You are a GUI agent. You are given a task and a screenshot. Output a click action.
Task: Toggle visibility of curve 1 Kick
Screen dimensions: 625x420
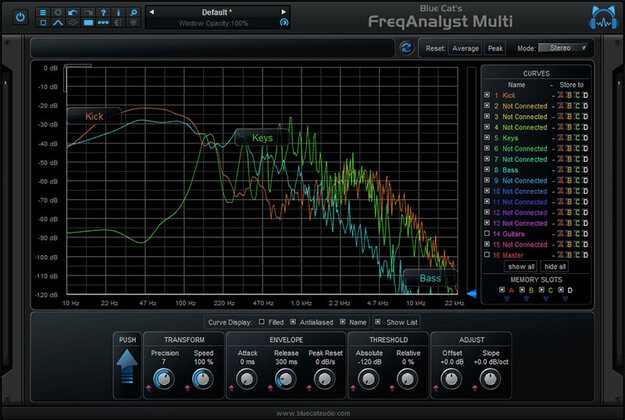[487, 95]
